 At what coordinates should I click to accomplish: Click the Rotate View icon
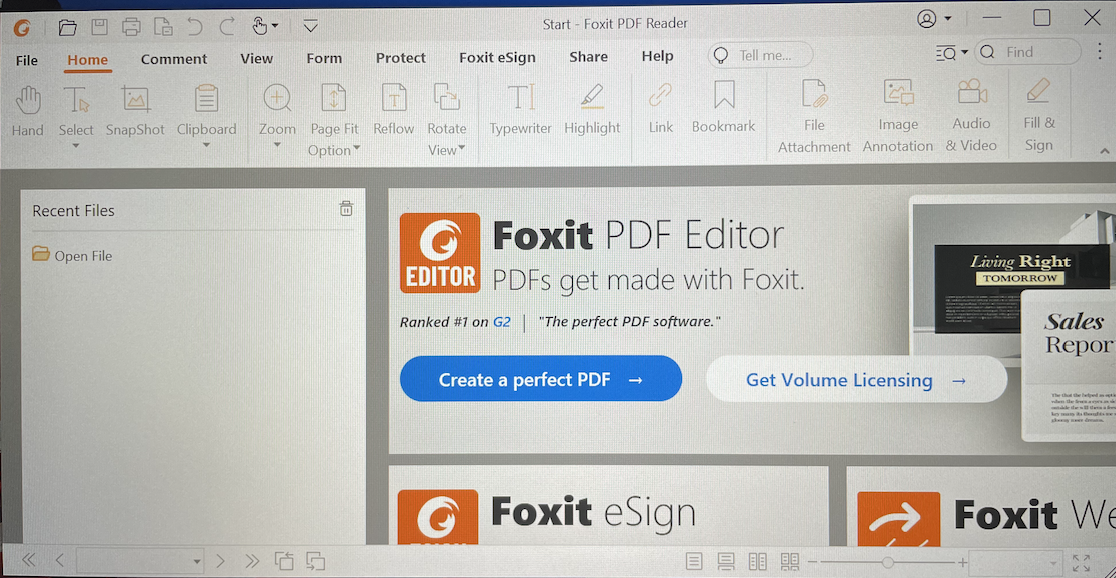447,97
